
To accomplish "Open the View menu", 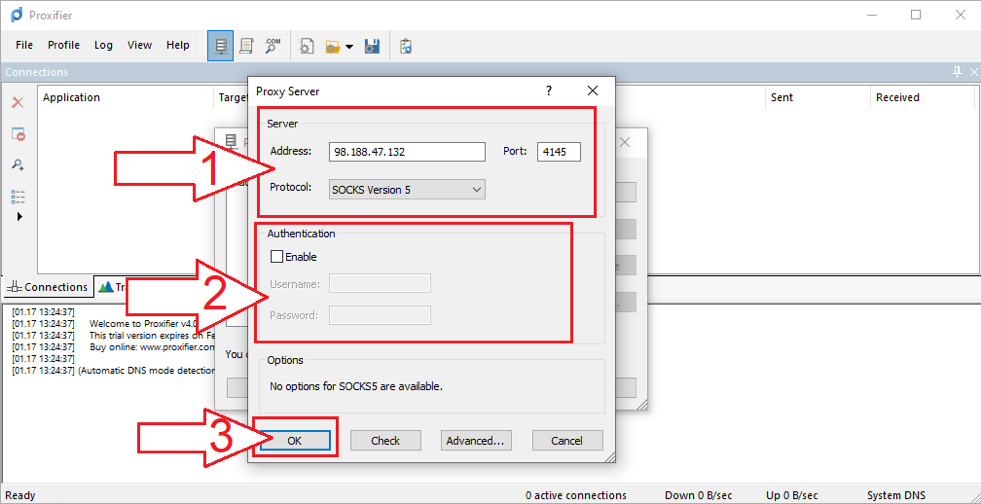I will (140, 45).
